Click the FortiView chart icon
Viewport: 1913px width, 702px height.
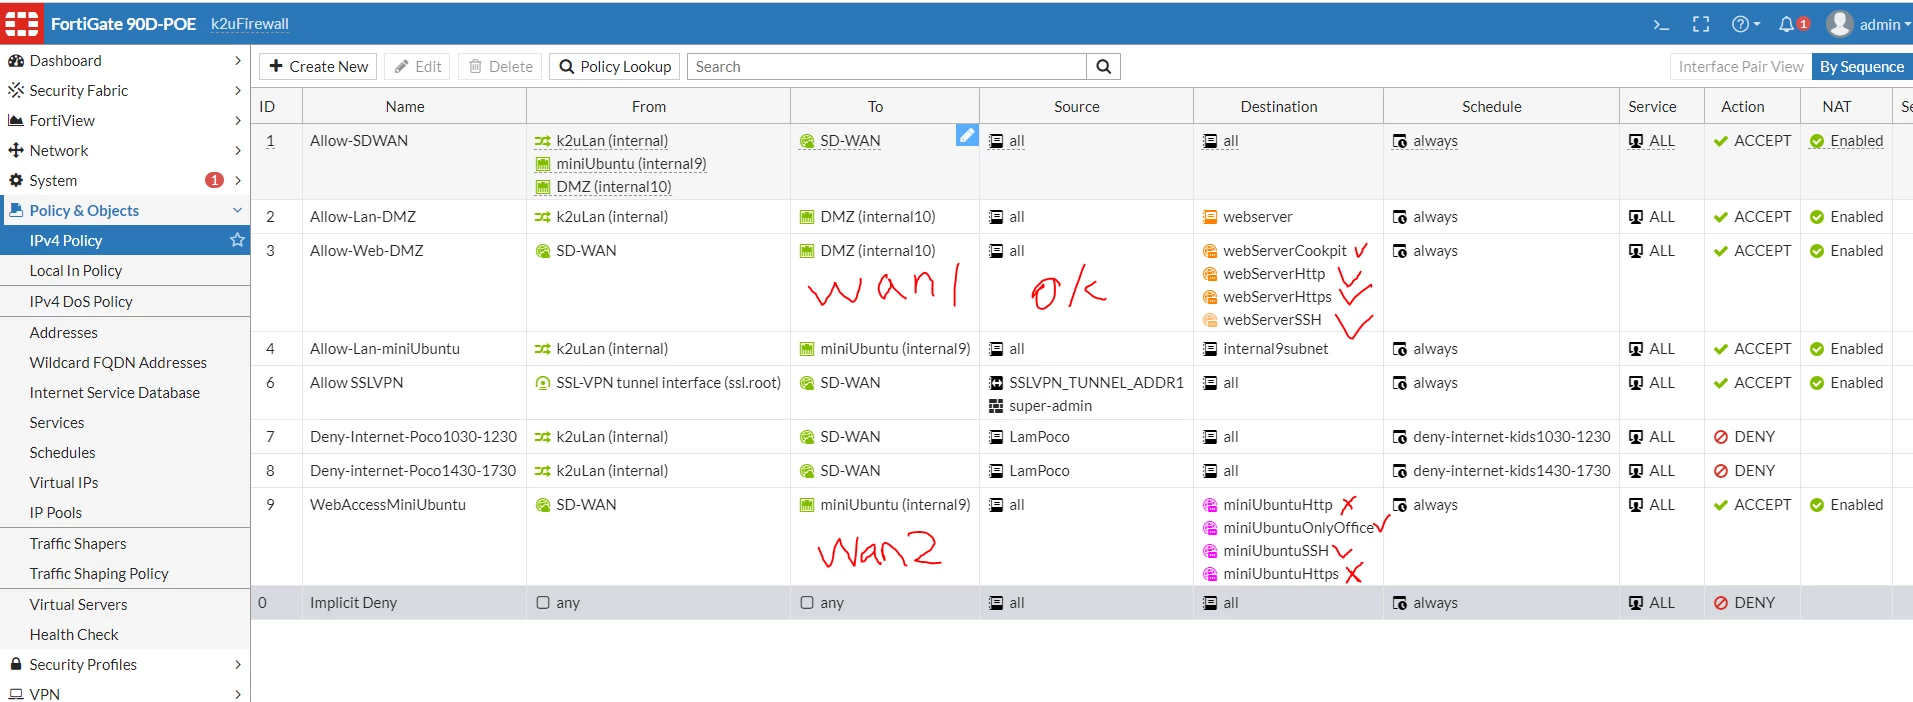(x=16, y=121)
